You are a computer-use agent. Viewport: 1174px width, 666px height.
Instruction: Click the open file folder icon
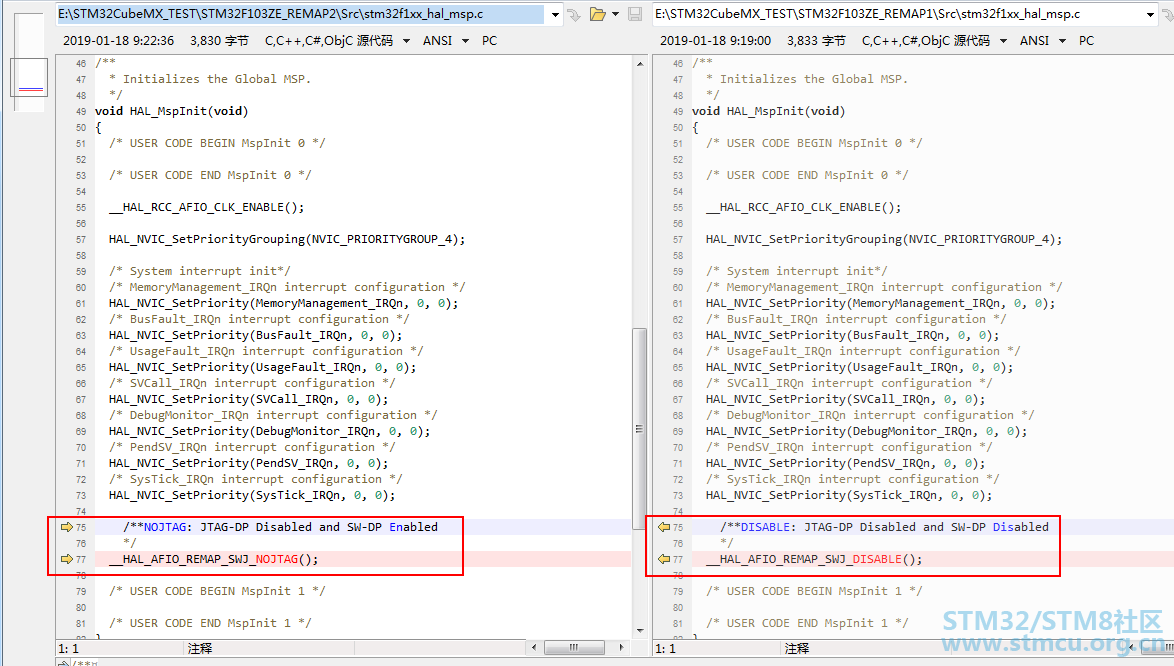[x=597, y=14]
